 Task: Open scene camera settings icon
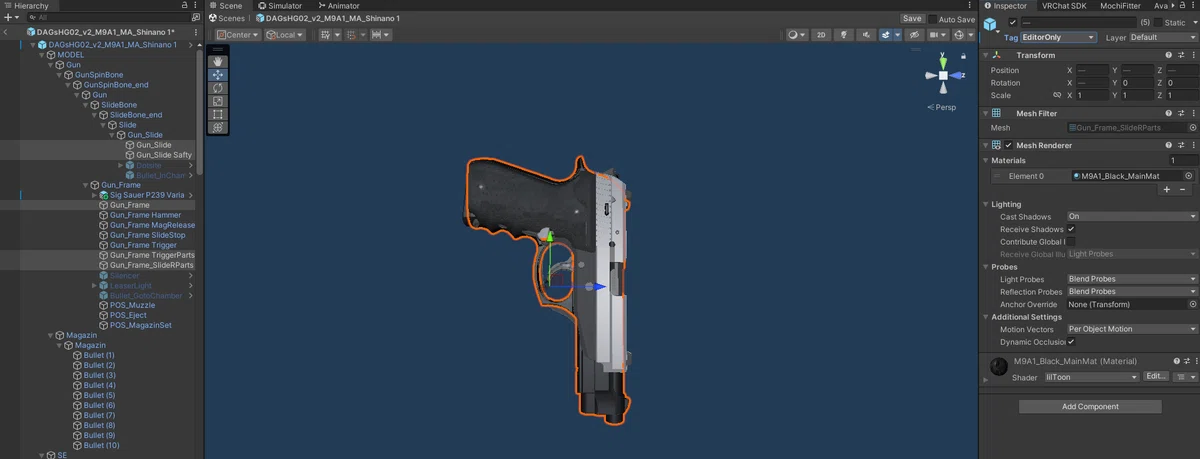(x=934, y=35)
